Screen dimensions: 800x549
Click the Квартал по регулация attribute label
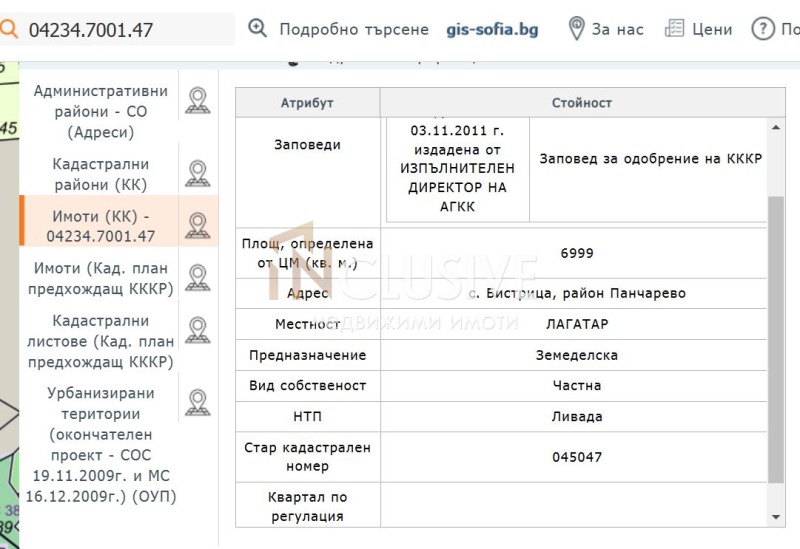[307, 507]
